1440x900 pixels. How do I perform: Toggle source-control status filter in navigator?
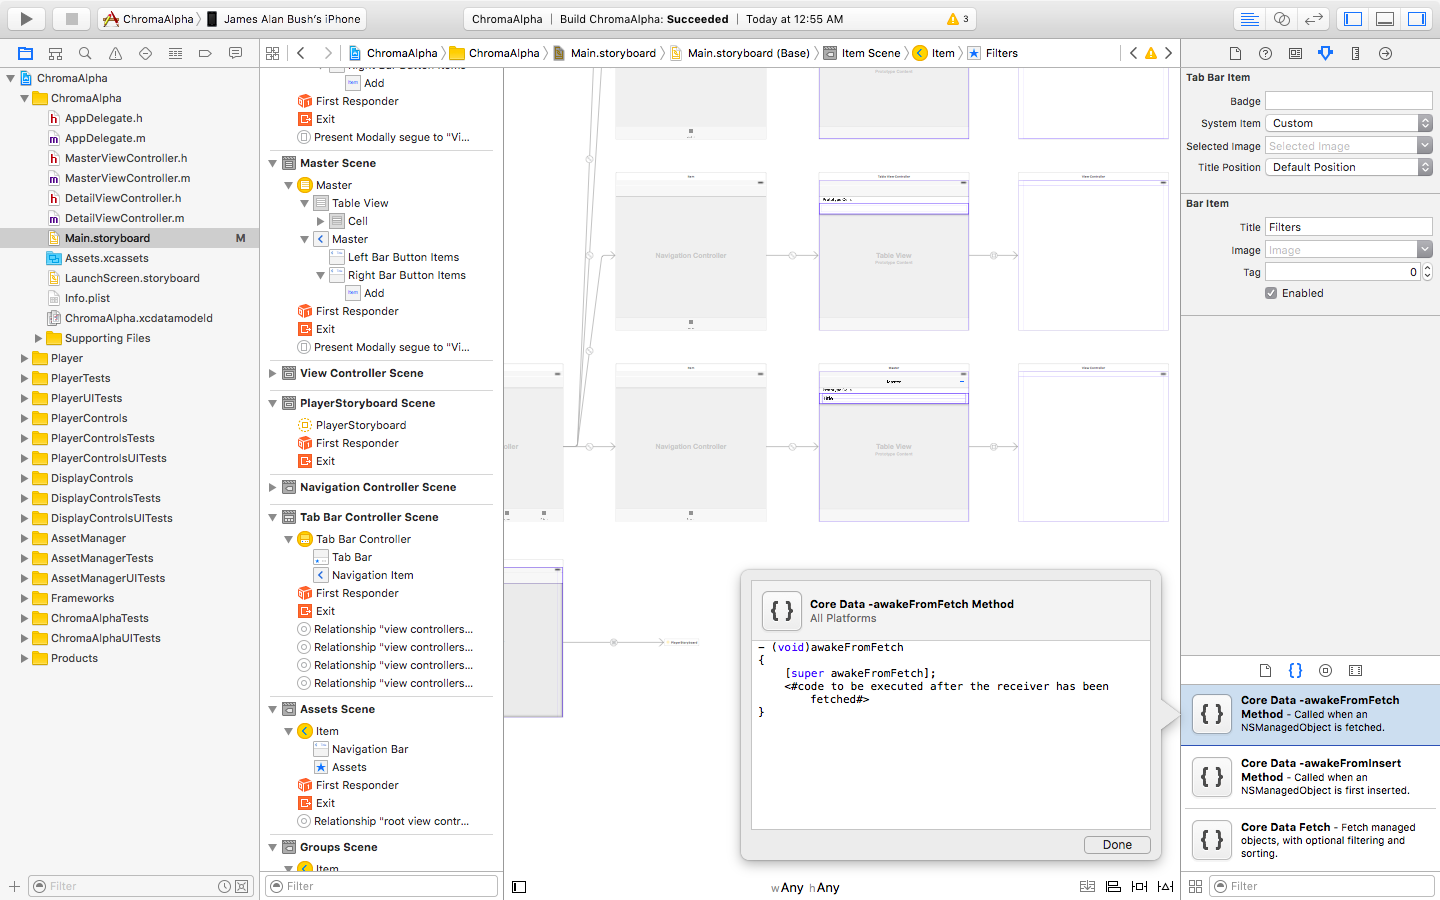click(241, 886)
